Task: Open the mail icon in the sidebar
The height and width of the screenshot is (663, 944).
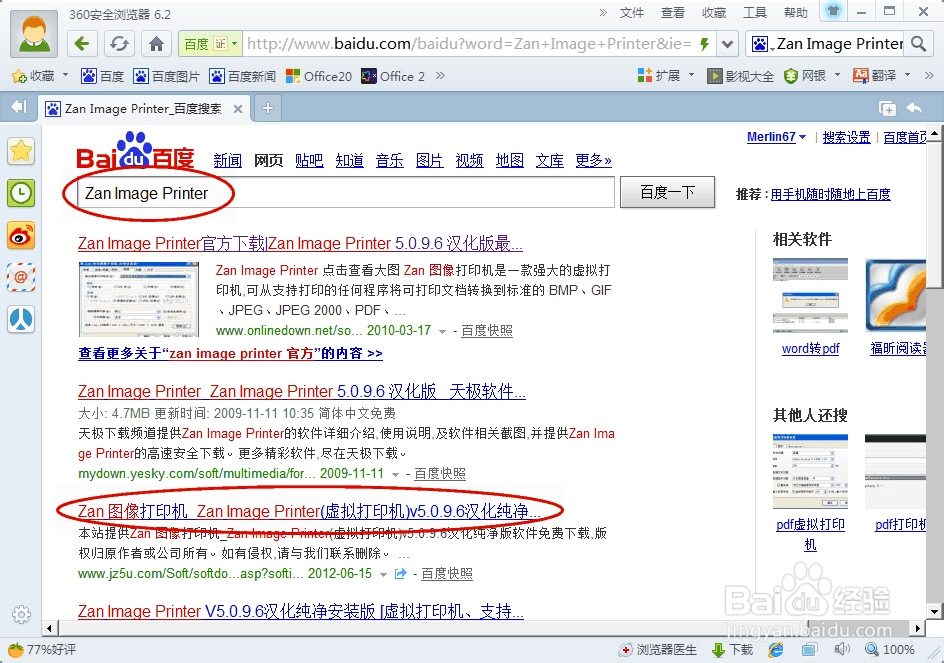Action: [x=20, y=277]
